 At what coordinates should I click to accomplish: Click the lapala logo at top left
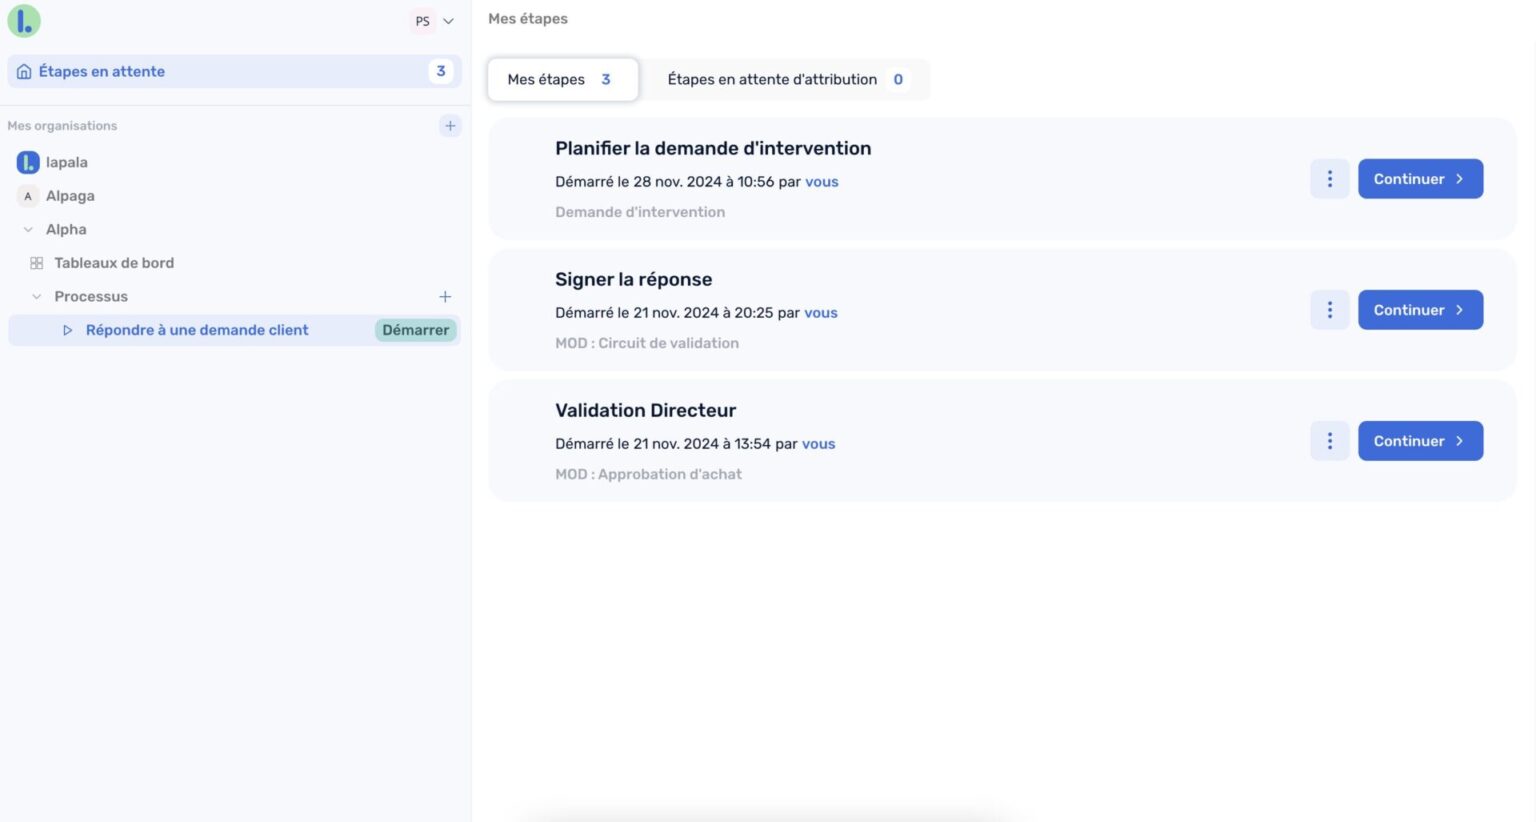[24, 21]
